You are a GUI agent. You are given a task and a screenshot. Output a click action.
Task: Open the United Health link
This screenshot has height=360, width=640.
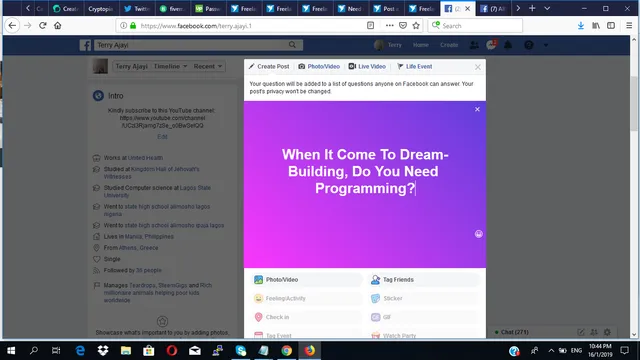[145, 158]
